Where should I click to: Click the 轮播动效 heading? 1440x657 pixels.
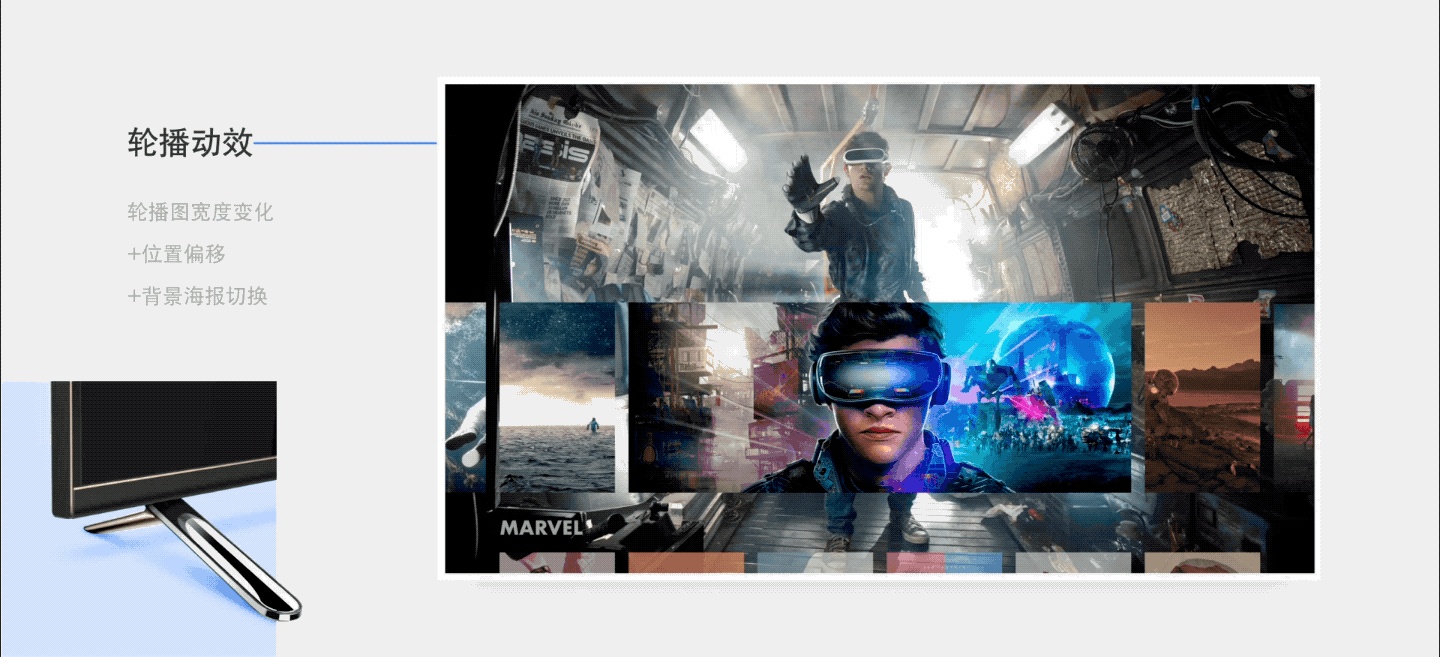190,143
